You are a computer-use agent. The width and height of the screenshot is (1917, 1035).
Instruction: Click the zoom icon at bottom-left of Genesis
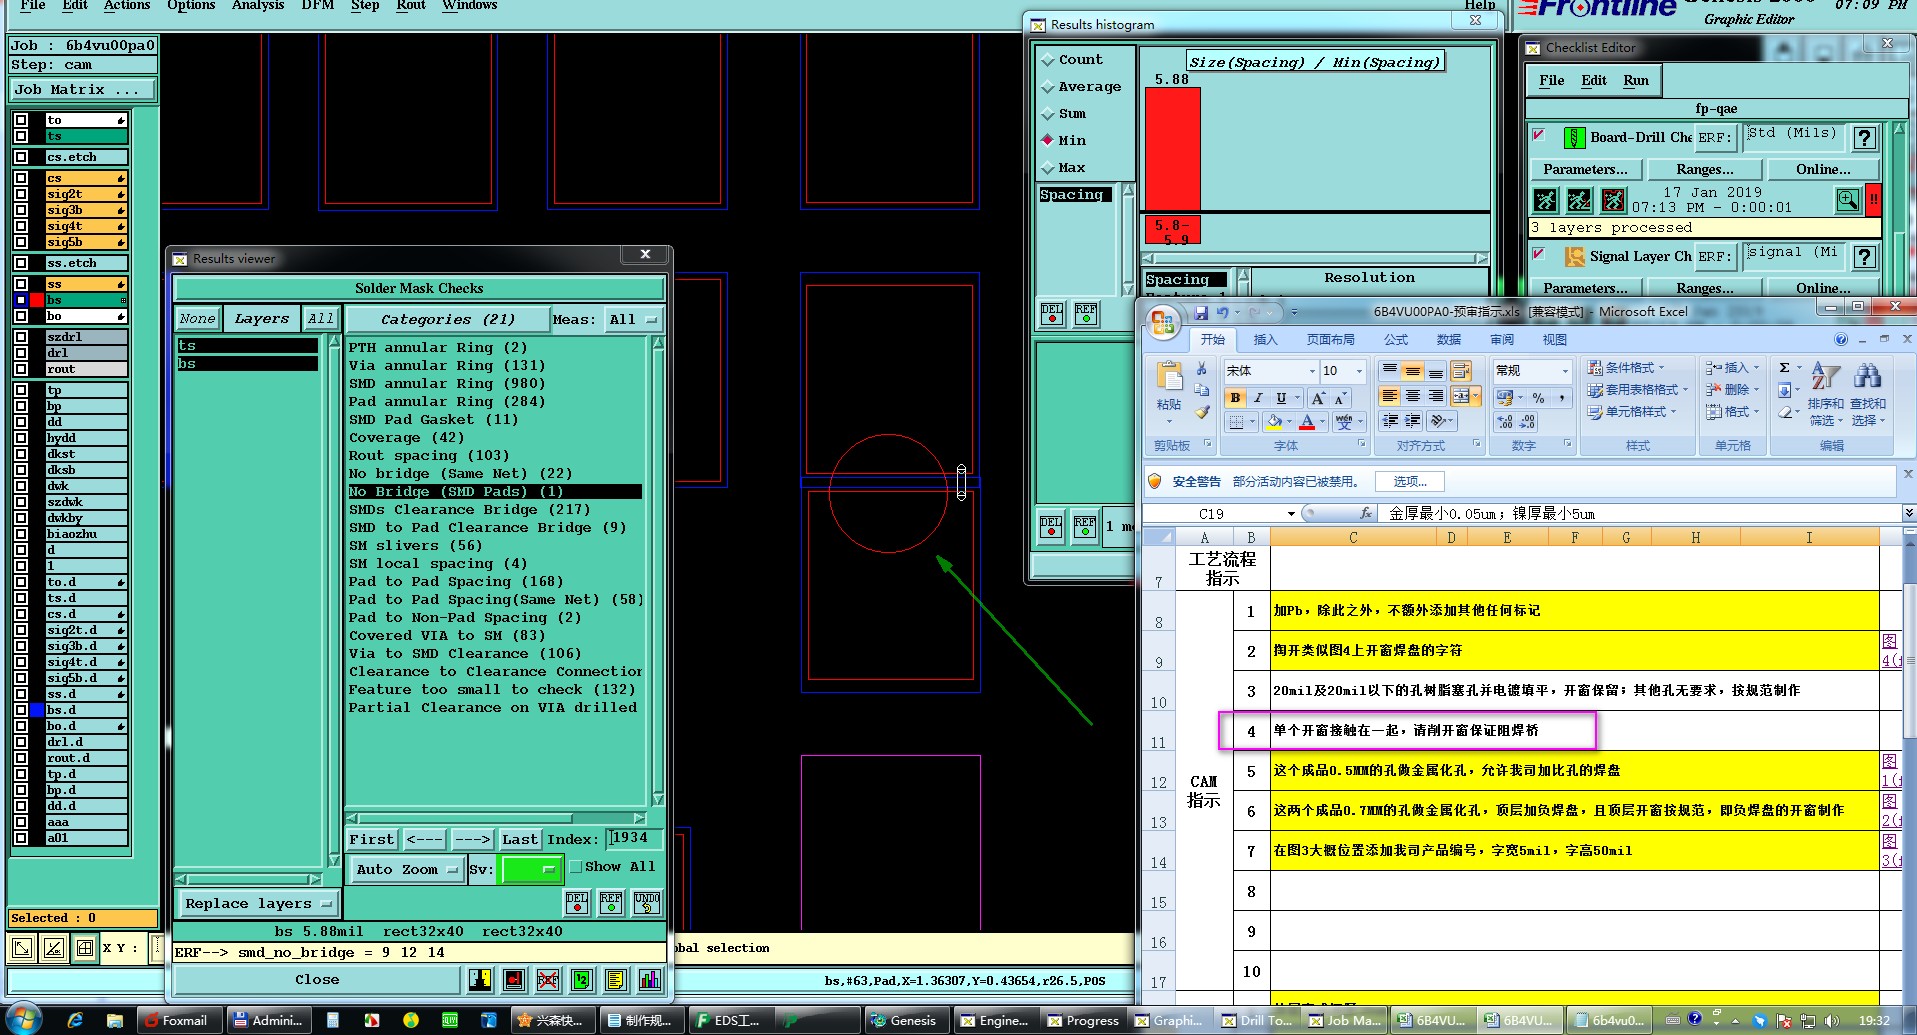coord(23,947)
